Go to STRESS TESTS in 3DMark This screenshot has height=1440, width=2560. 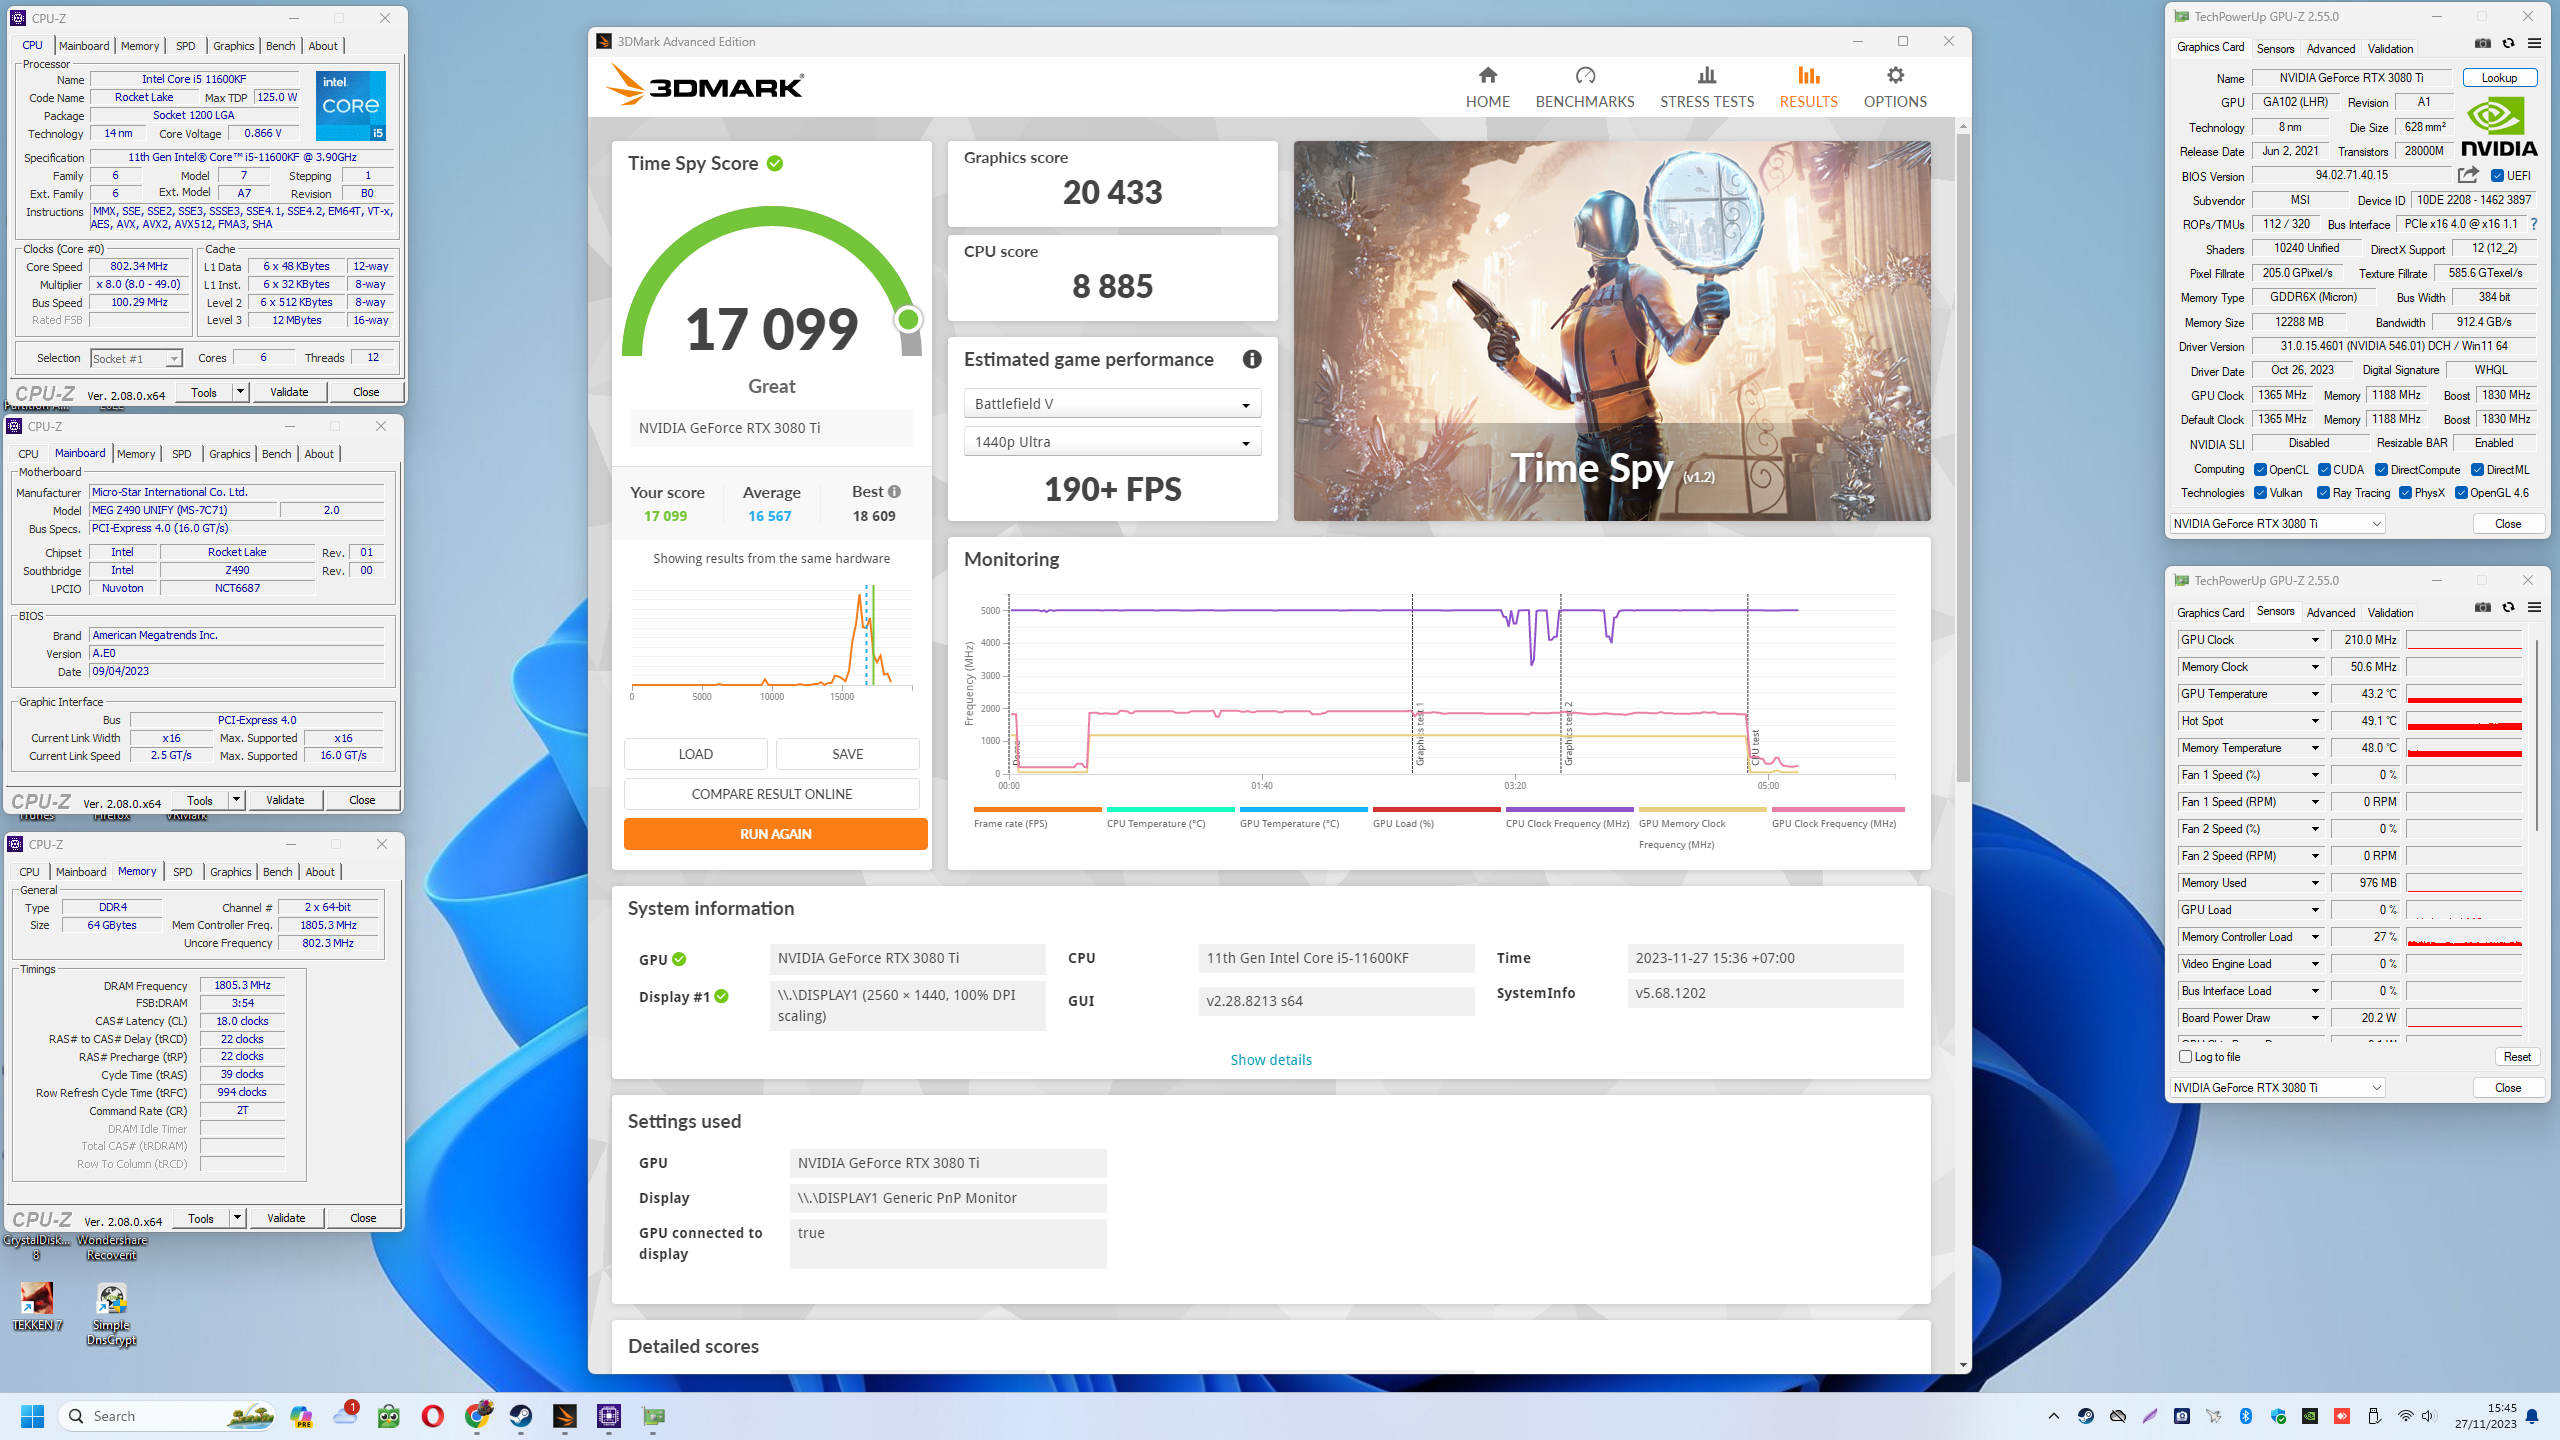pos(1706,87)
